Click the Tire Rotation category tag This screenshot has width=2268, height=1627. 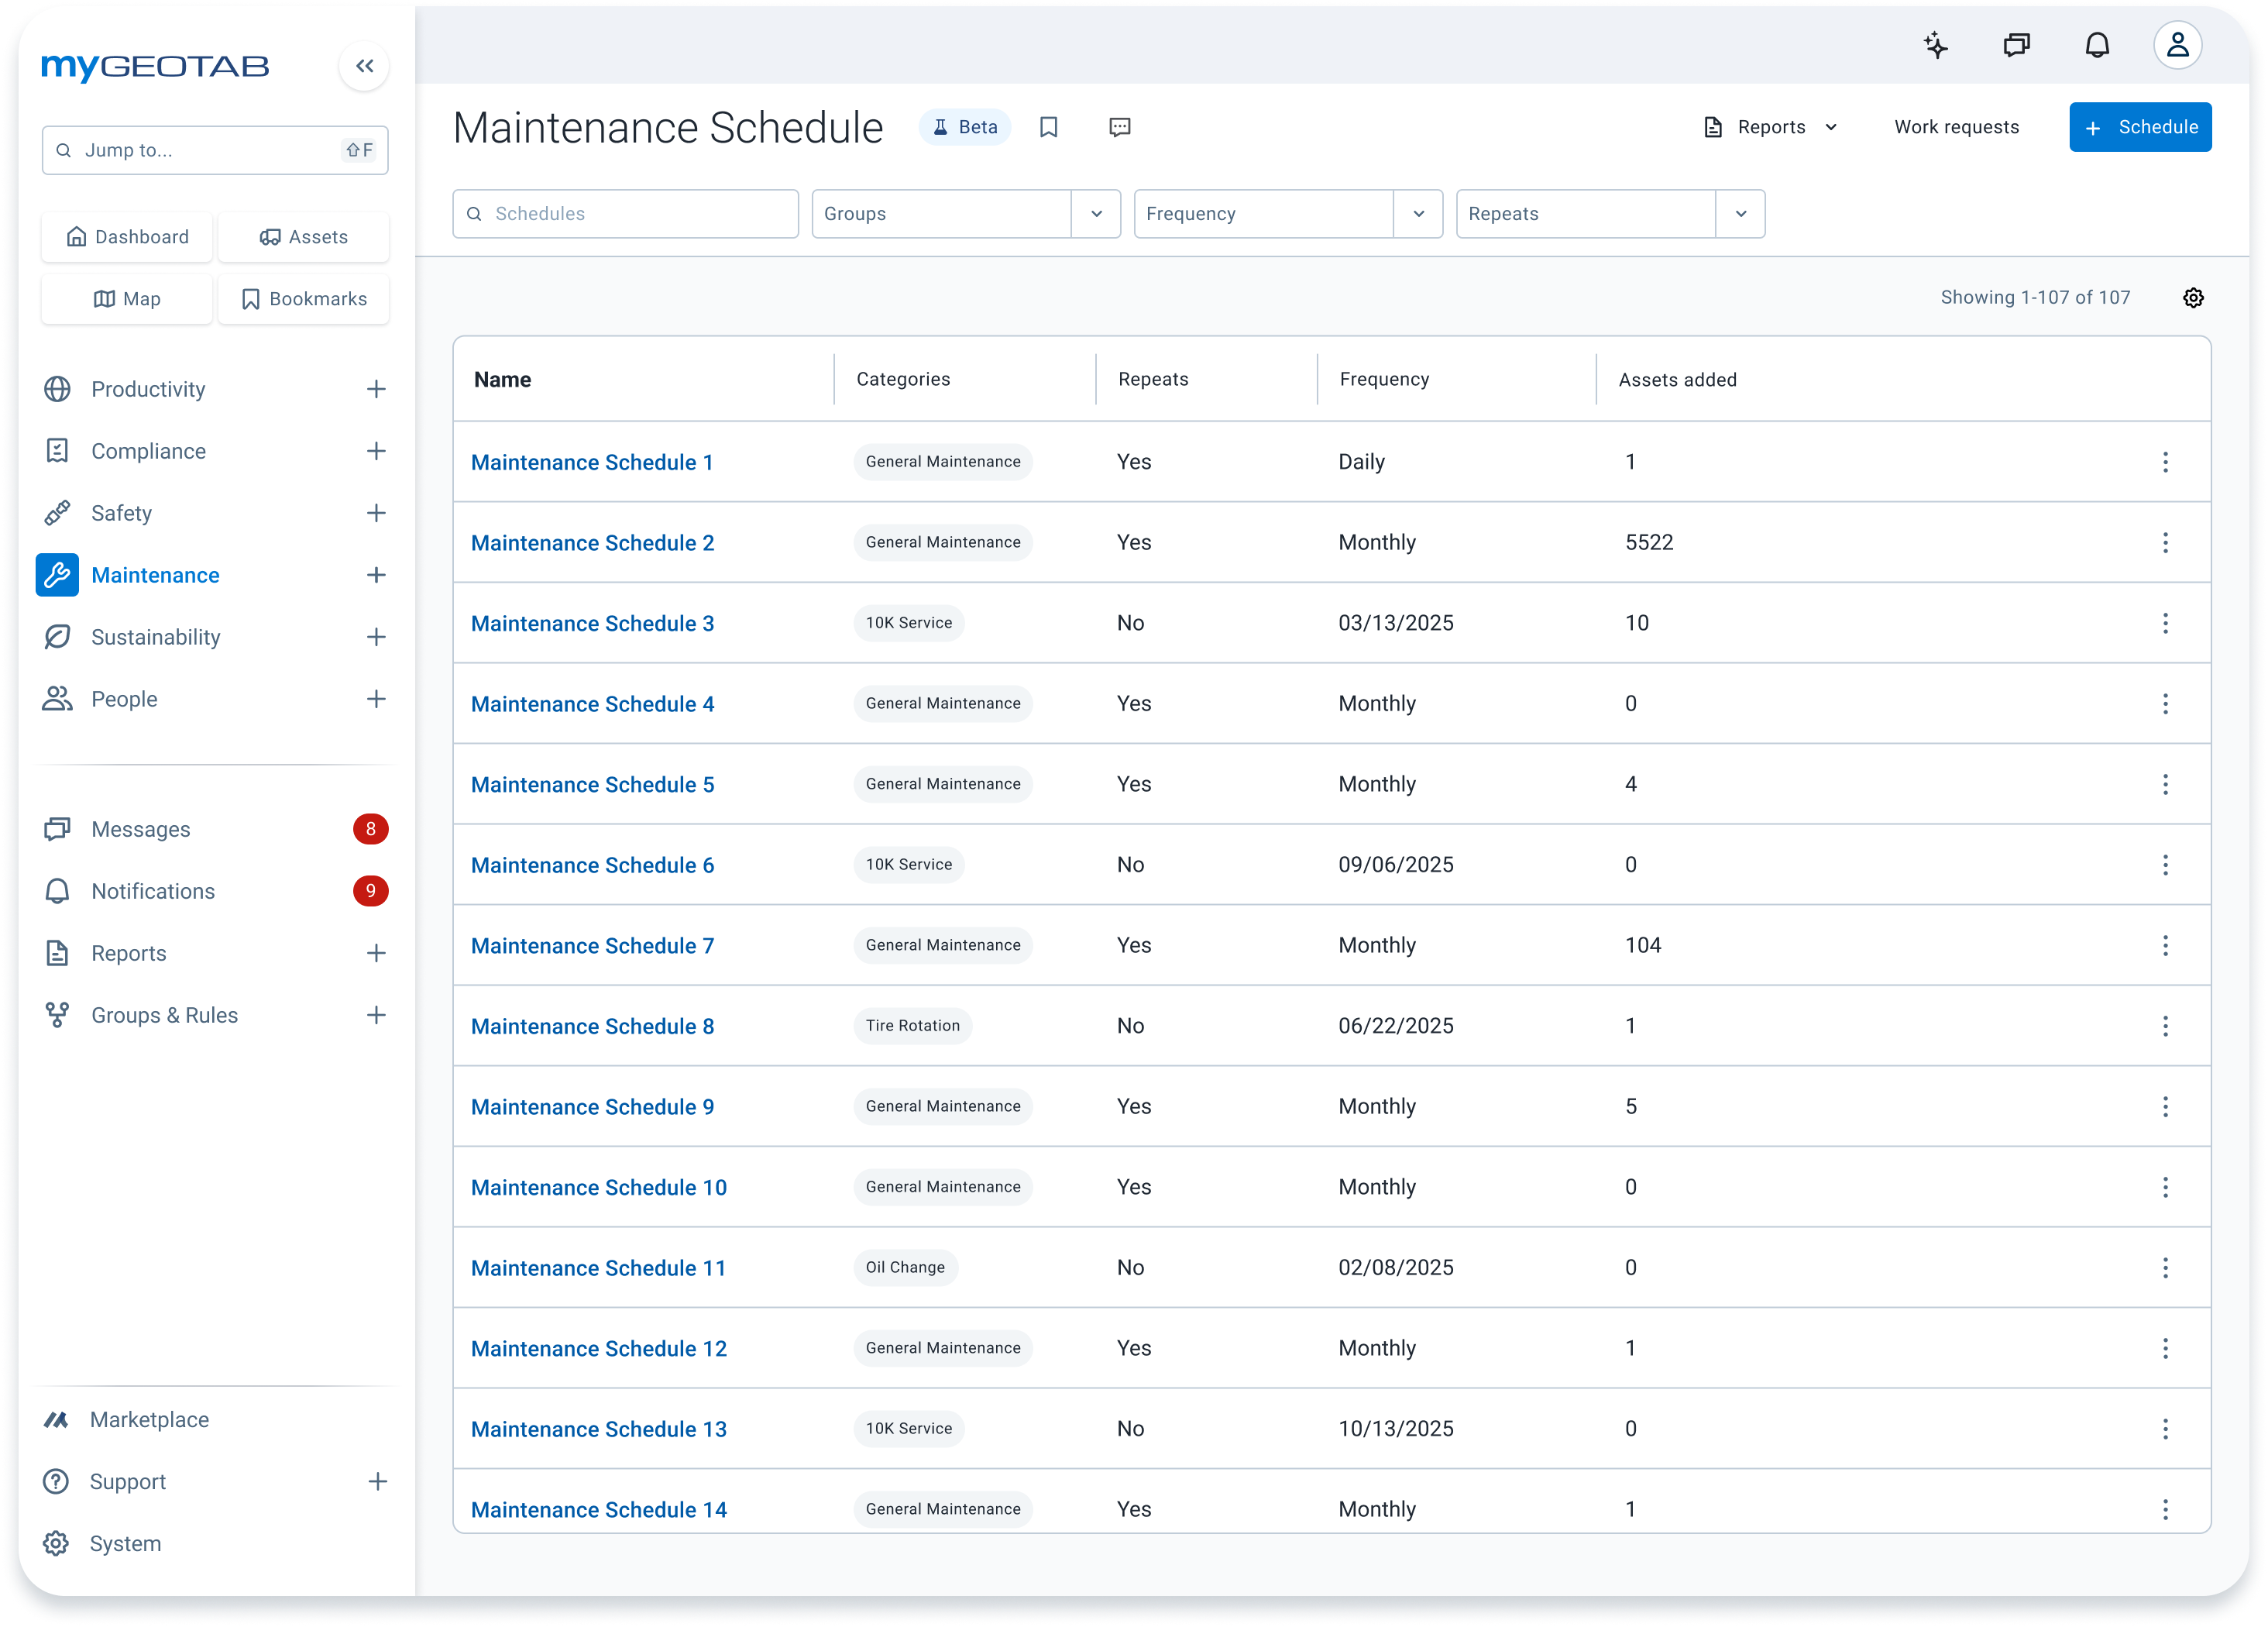(912, 1026)
